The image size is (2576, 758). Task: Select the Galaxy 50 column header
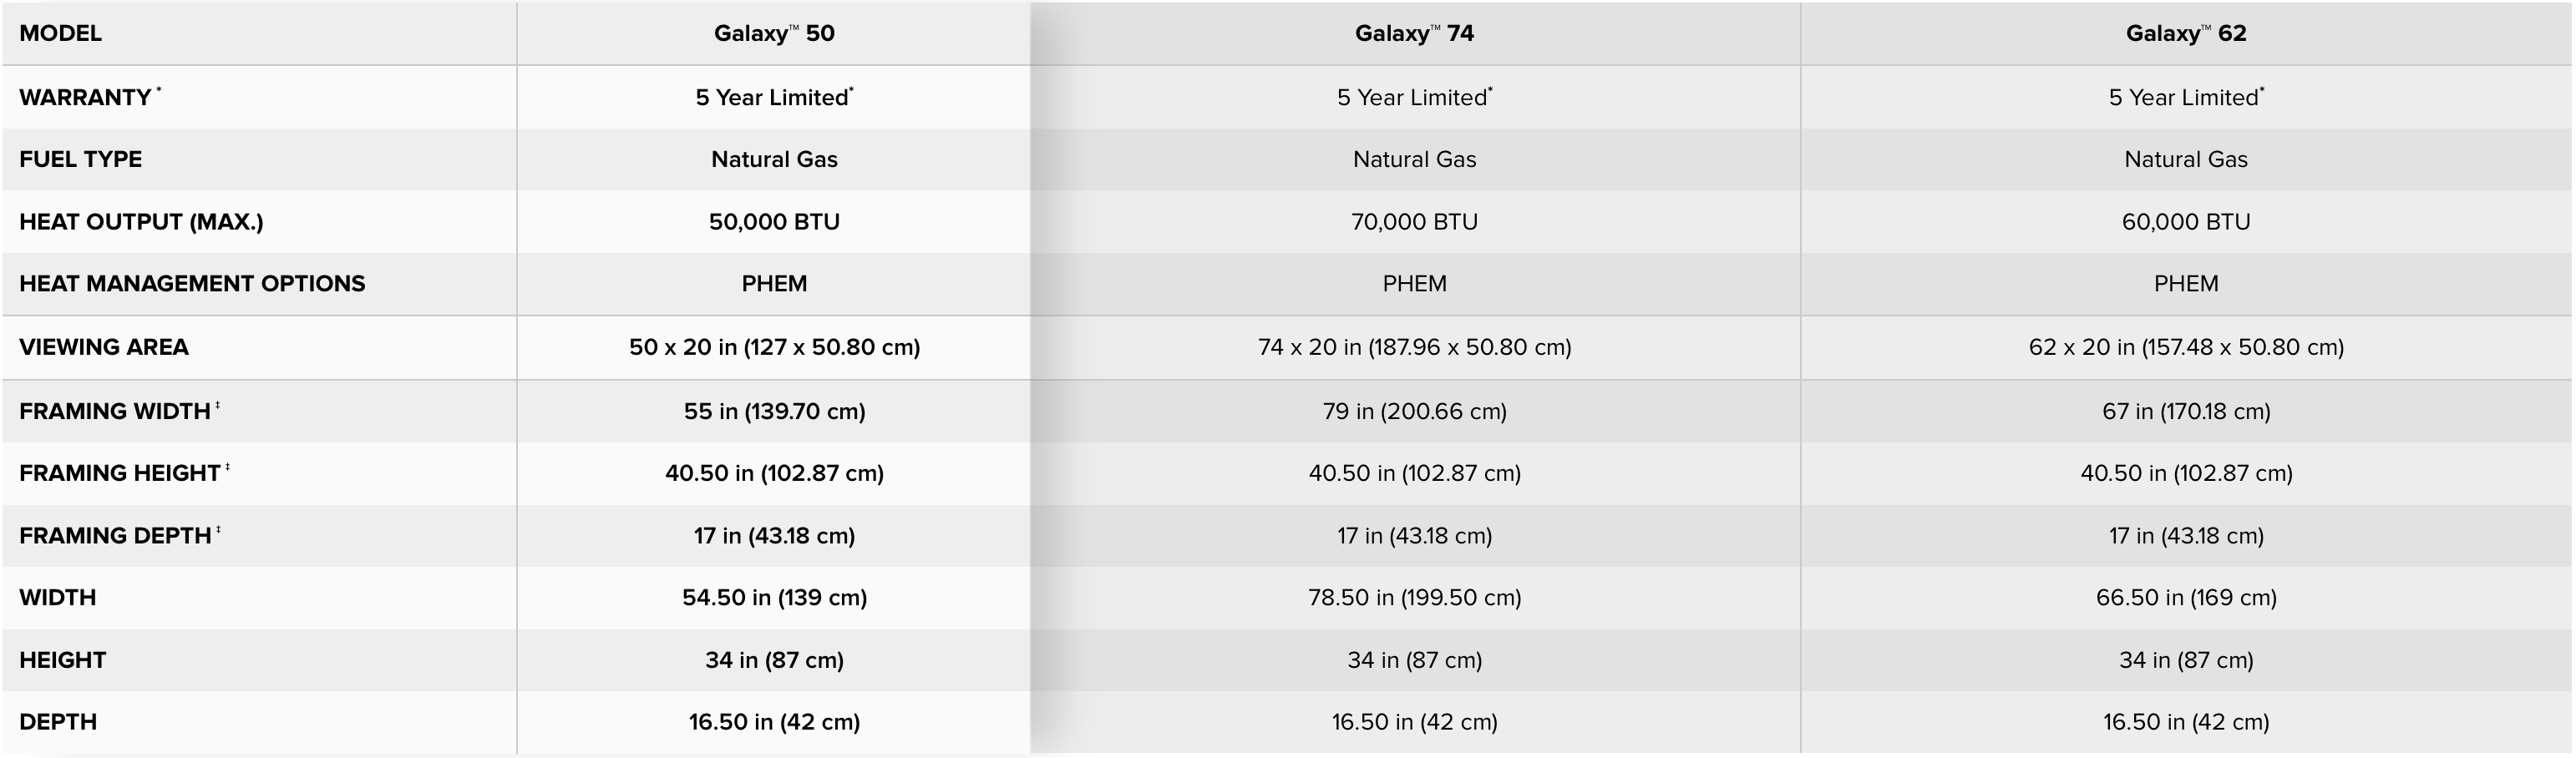click(774, 33)
